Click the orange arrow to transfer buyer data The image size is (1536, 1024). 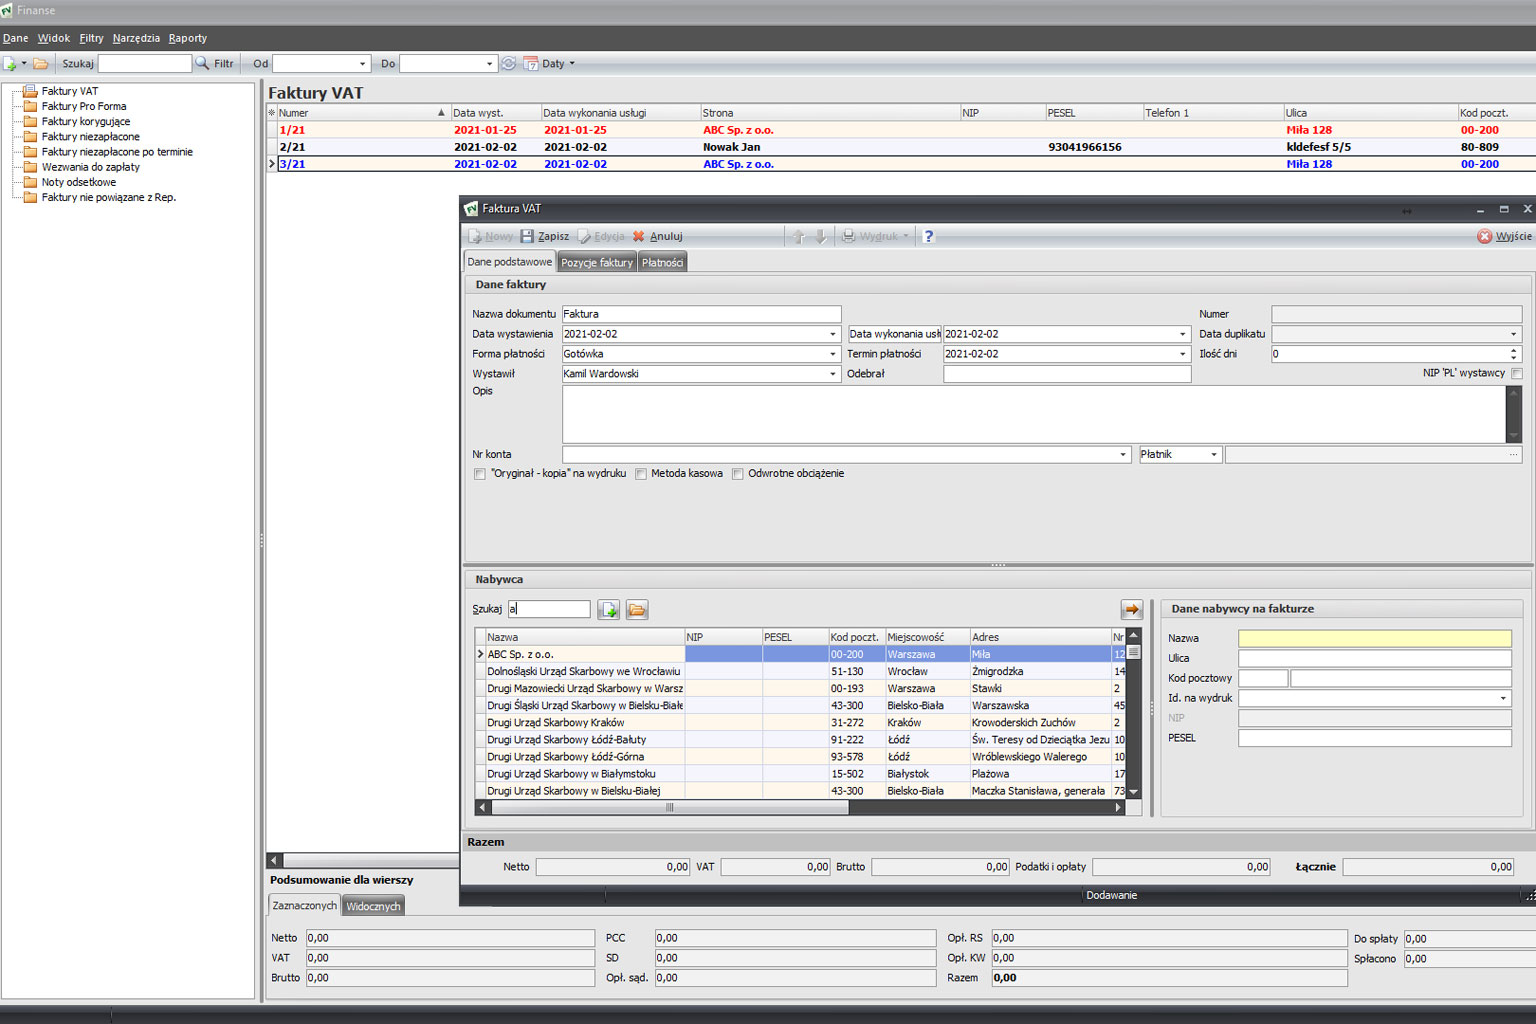1131,610
